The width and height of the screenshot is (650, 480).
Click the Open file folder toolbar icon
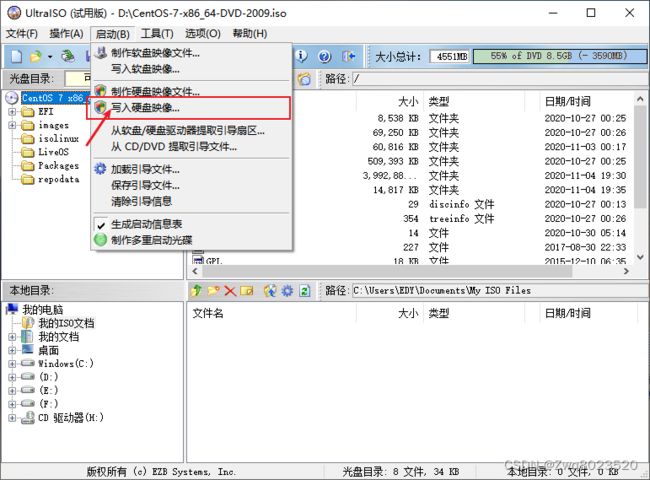(36, 56)
